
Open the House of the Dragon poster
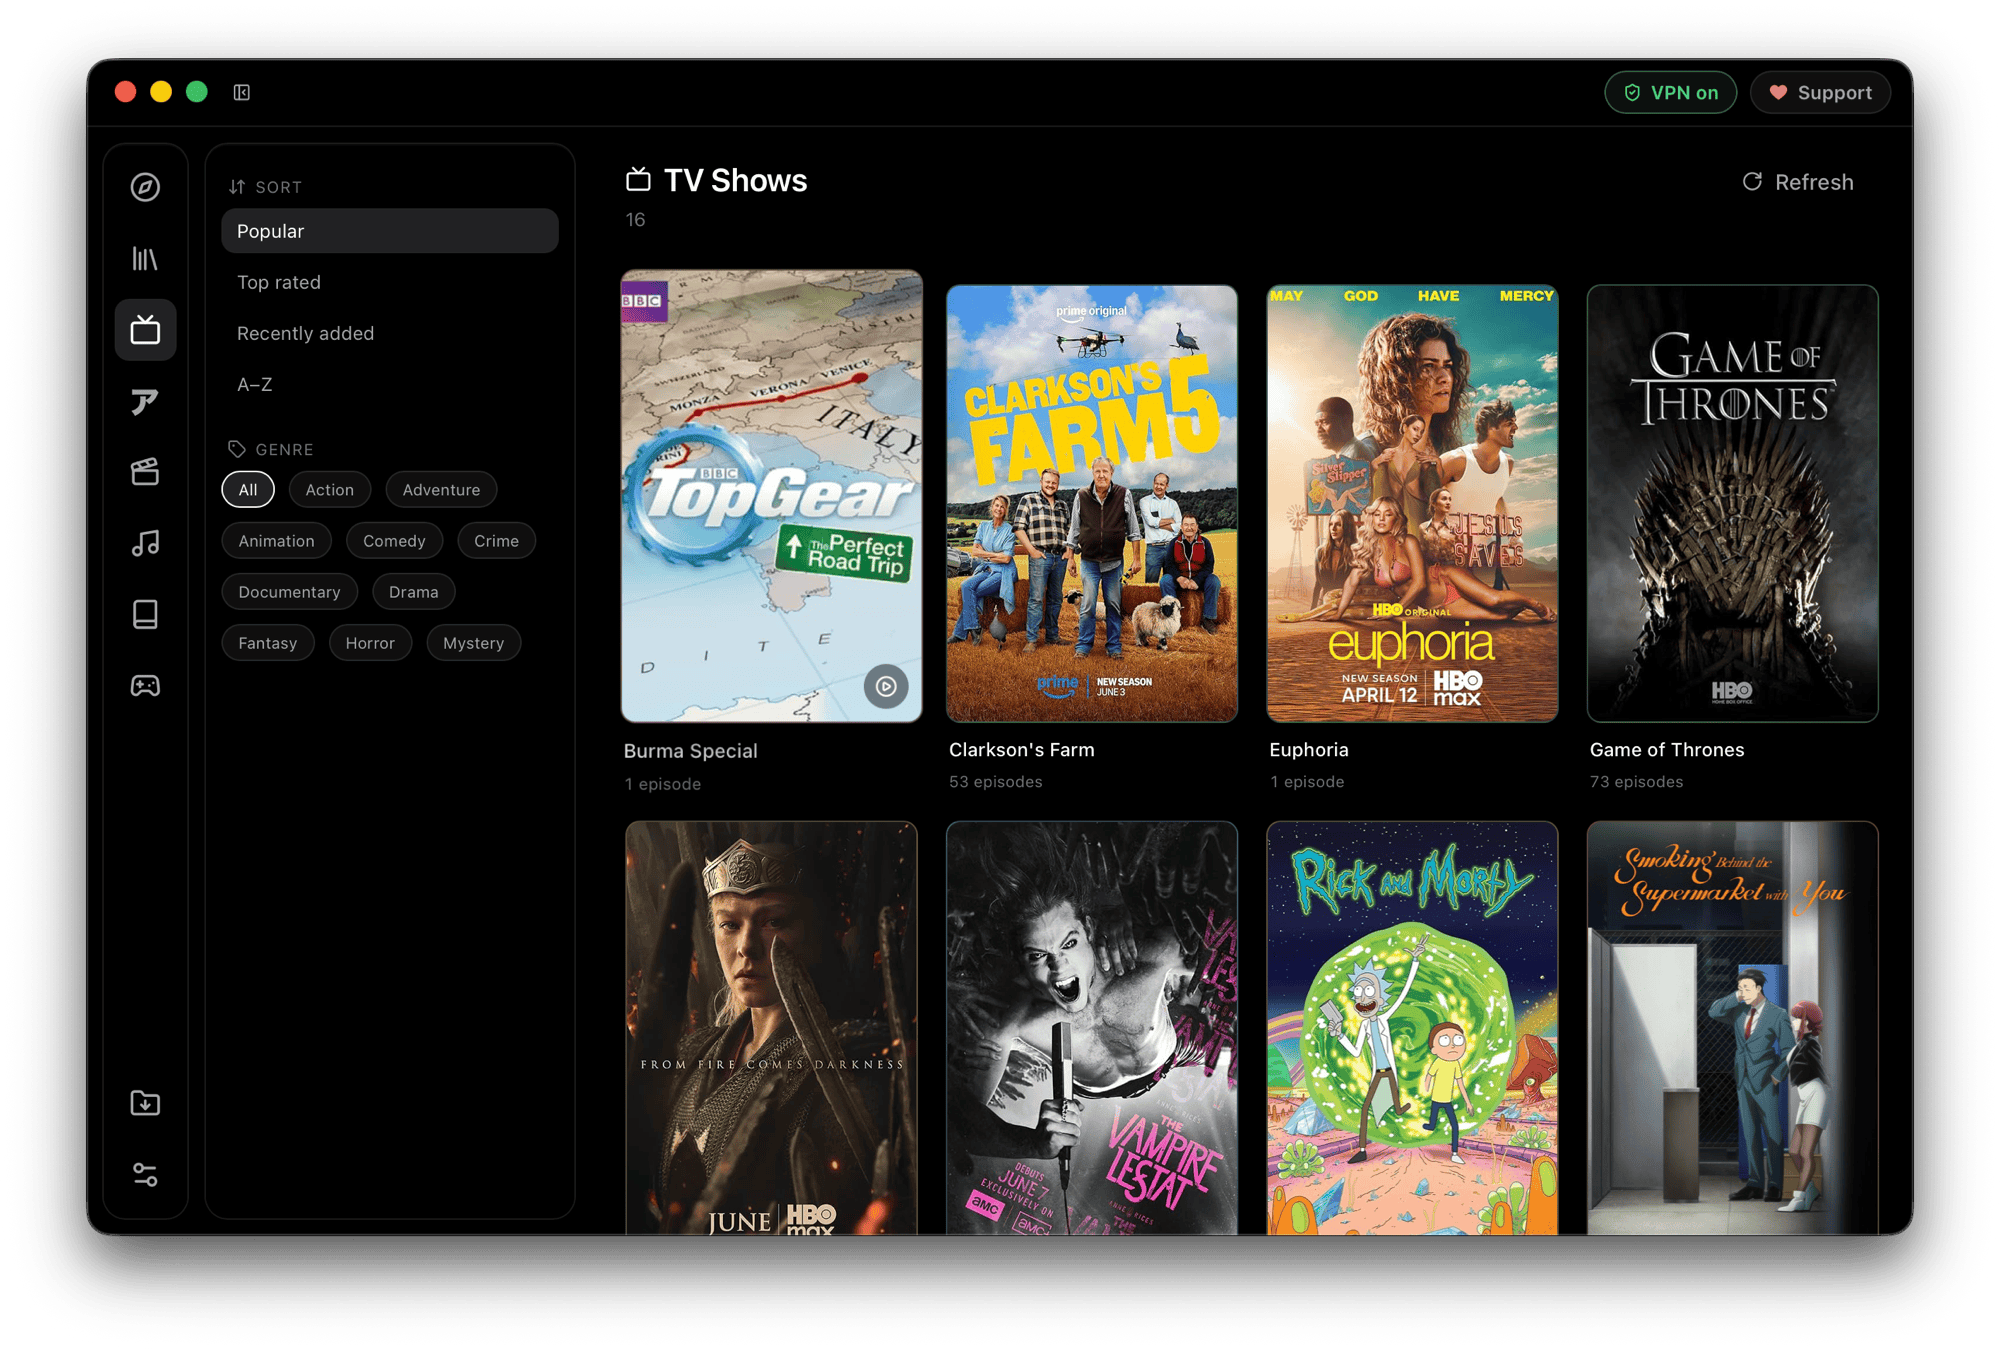pos(771,1028)
